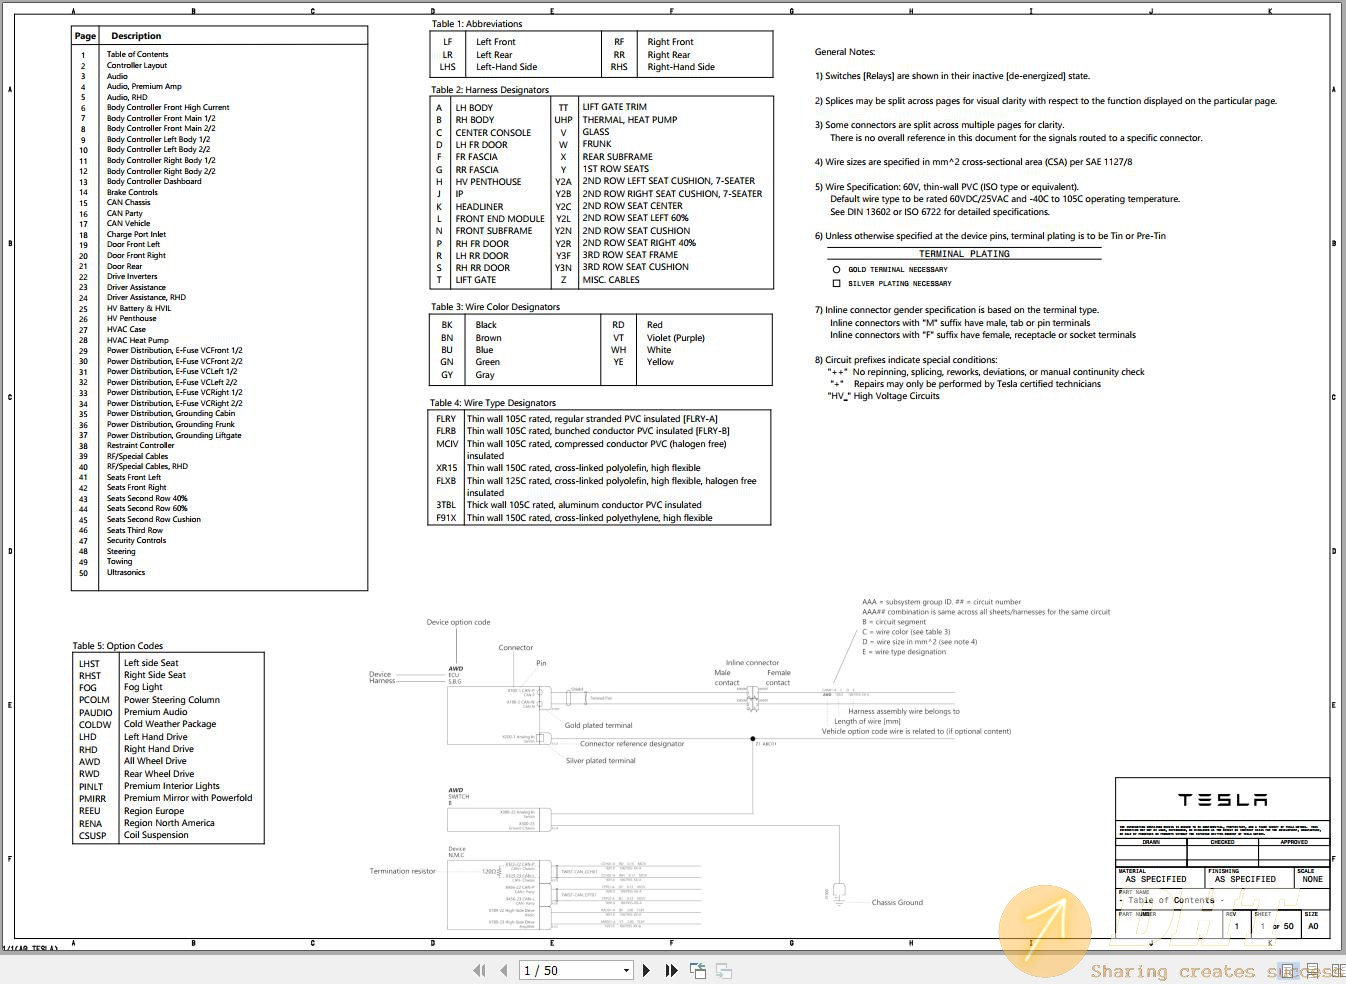Click 'Brake Controls' contents entry

point(132,192)
